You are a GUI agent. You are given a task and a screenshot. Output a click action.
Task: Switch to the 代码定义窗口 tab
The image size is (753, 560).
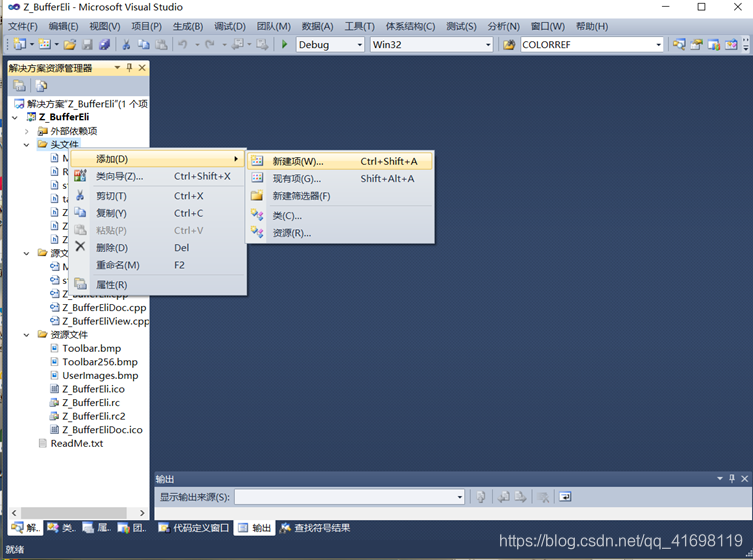coord(194,528)
